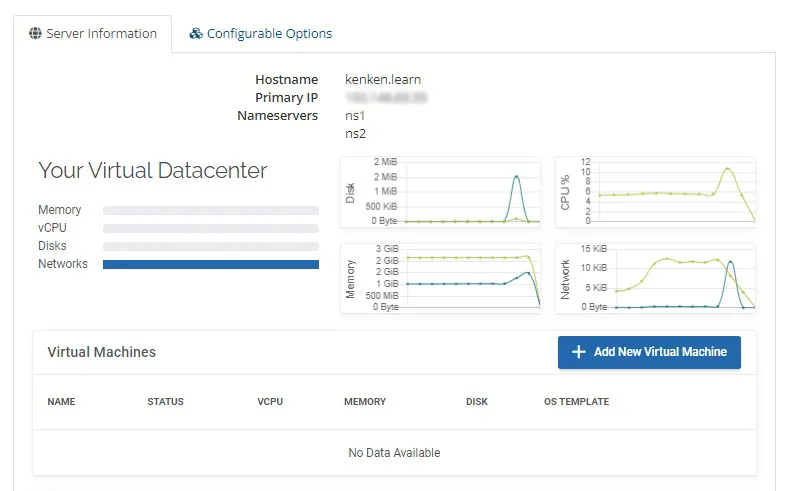The image size is (792, 491).
Task: Click the Memory usage progress bar
Action: coord(211,210)
